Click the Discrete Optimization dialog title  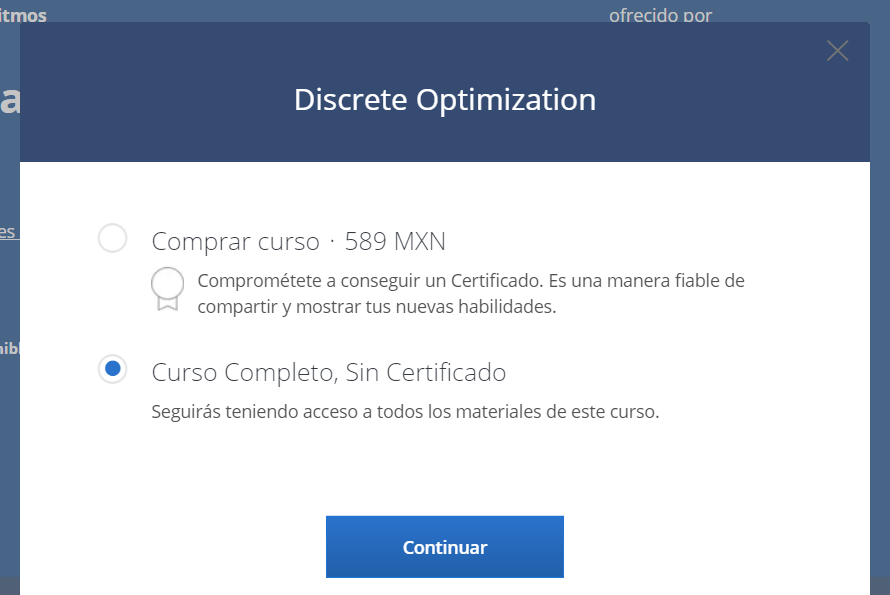444,100
